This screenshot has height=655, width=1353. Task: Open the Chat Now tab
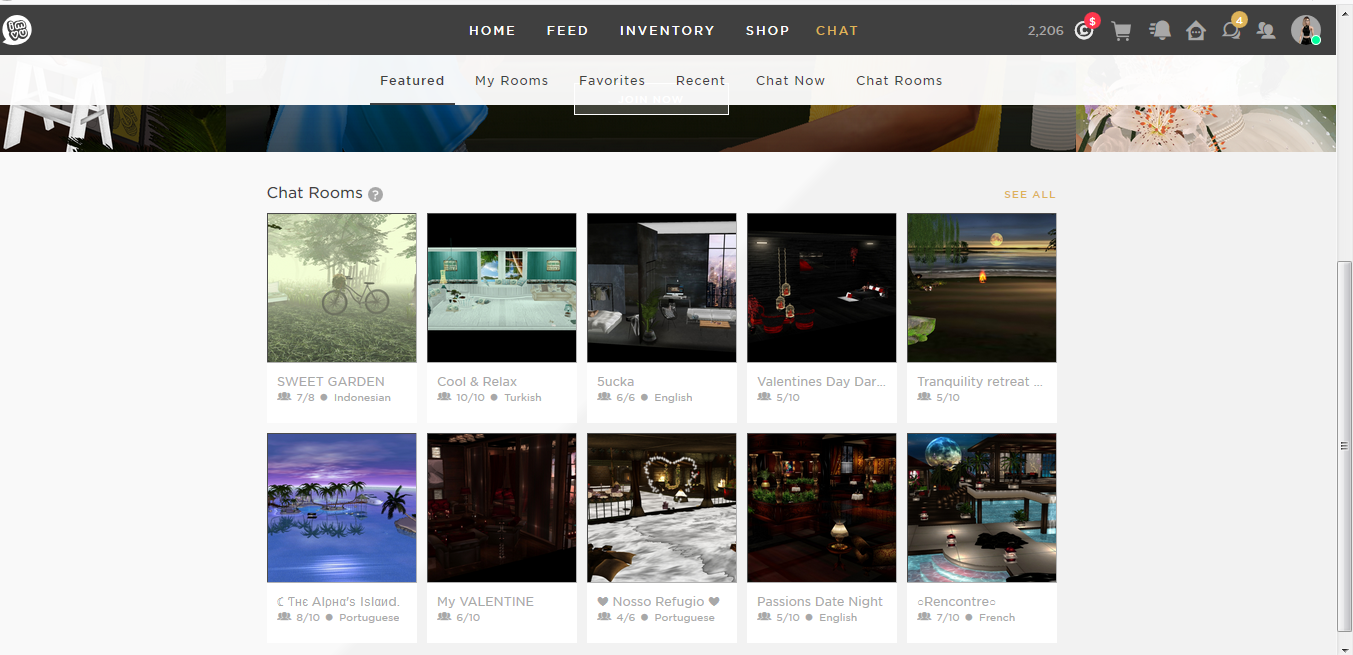point(790,80)
